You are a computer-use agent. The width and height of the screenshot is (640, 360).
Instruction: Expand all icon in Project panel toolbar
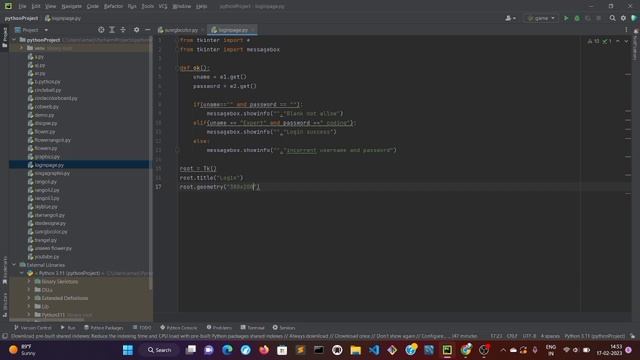(112, 30)
